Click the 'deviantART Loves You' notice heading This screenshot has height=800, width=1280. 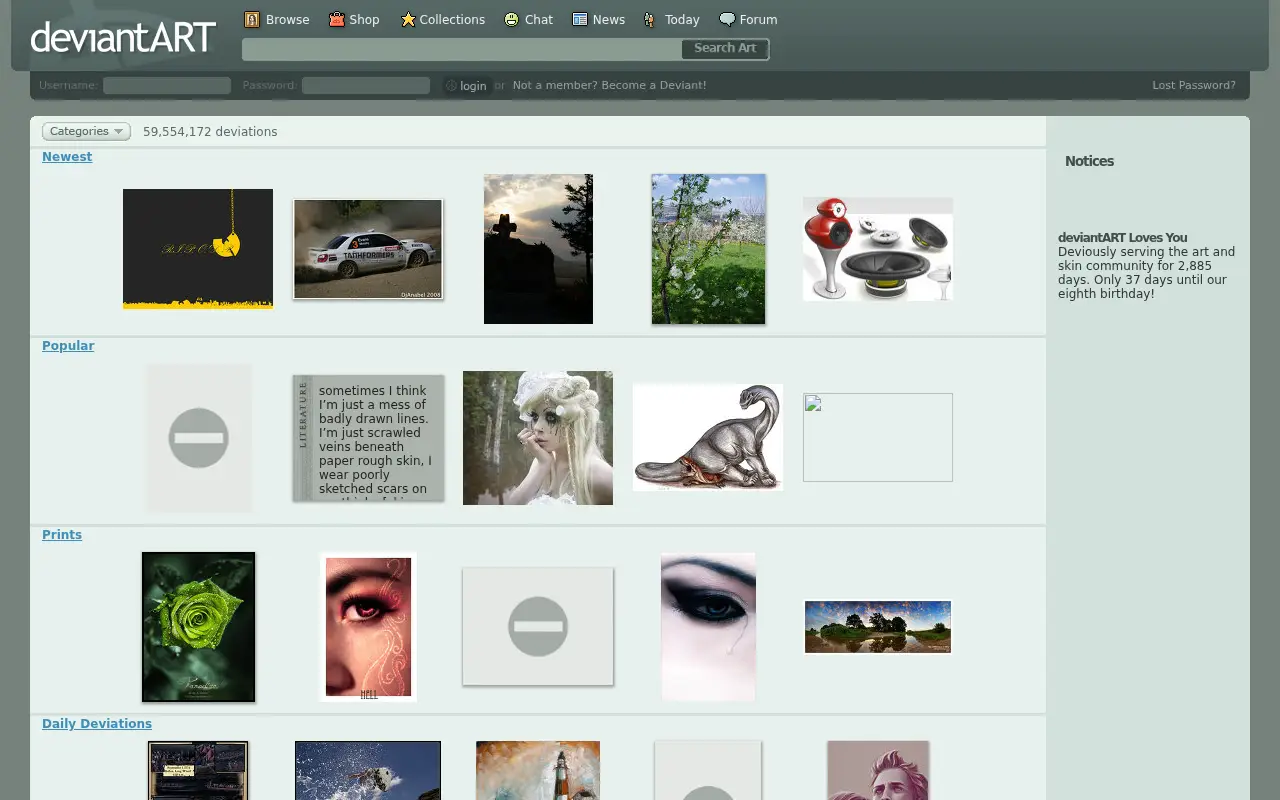pyautogui.click(x=1123, y=238)
